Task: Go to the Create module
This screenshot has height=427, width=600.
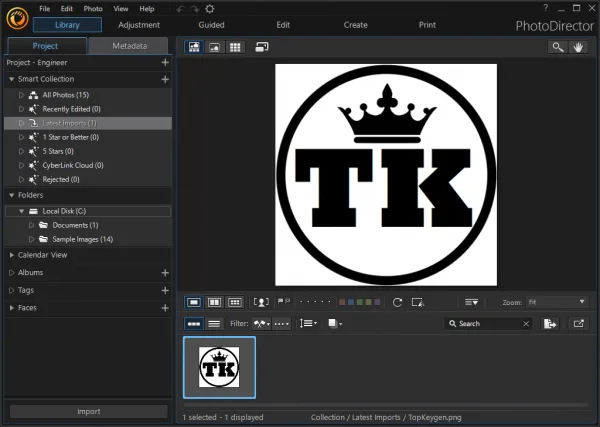Action: pyautogui.click(x=355, y=25)
